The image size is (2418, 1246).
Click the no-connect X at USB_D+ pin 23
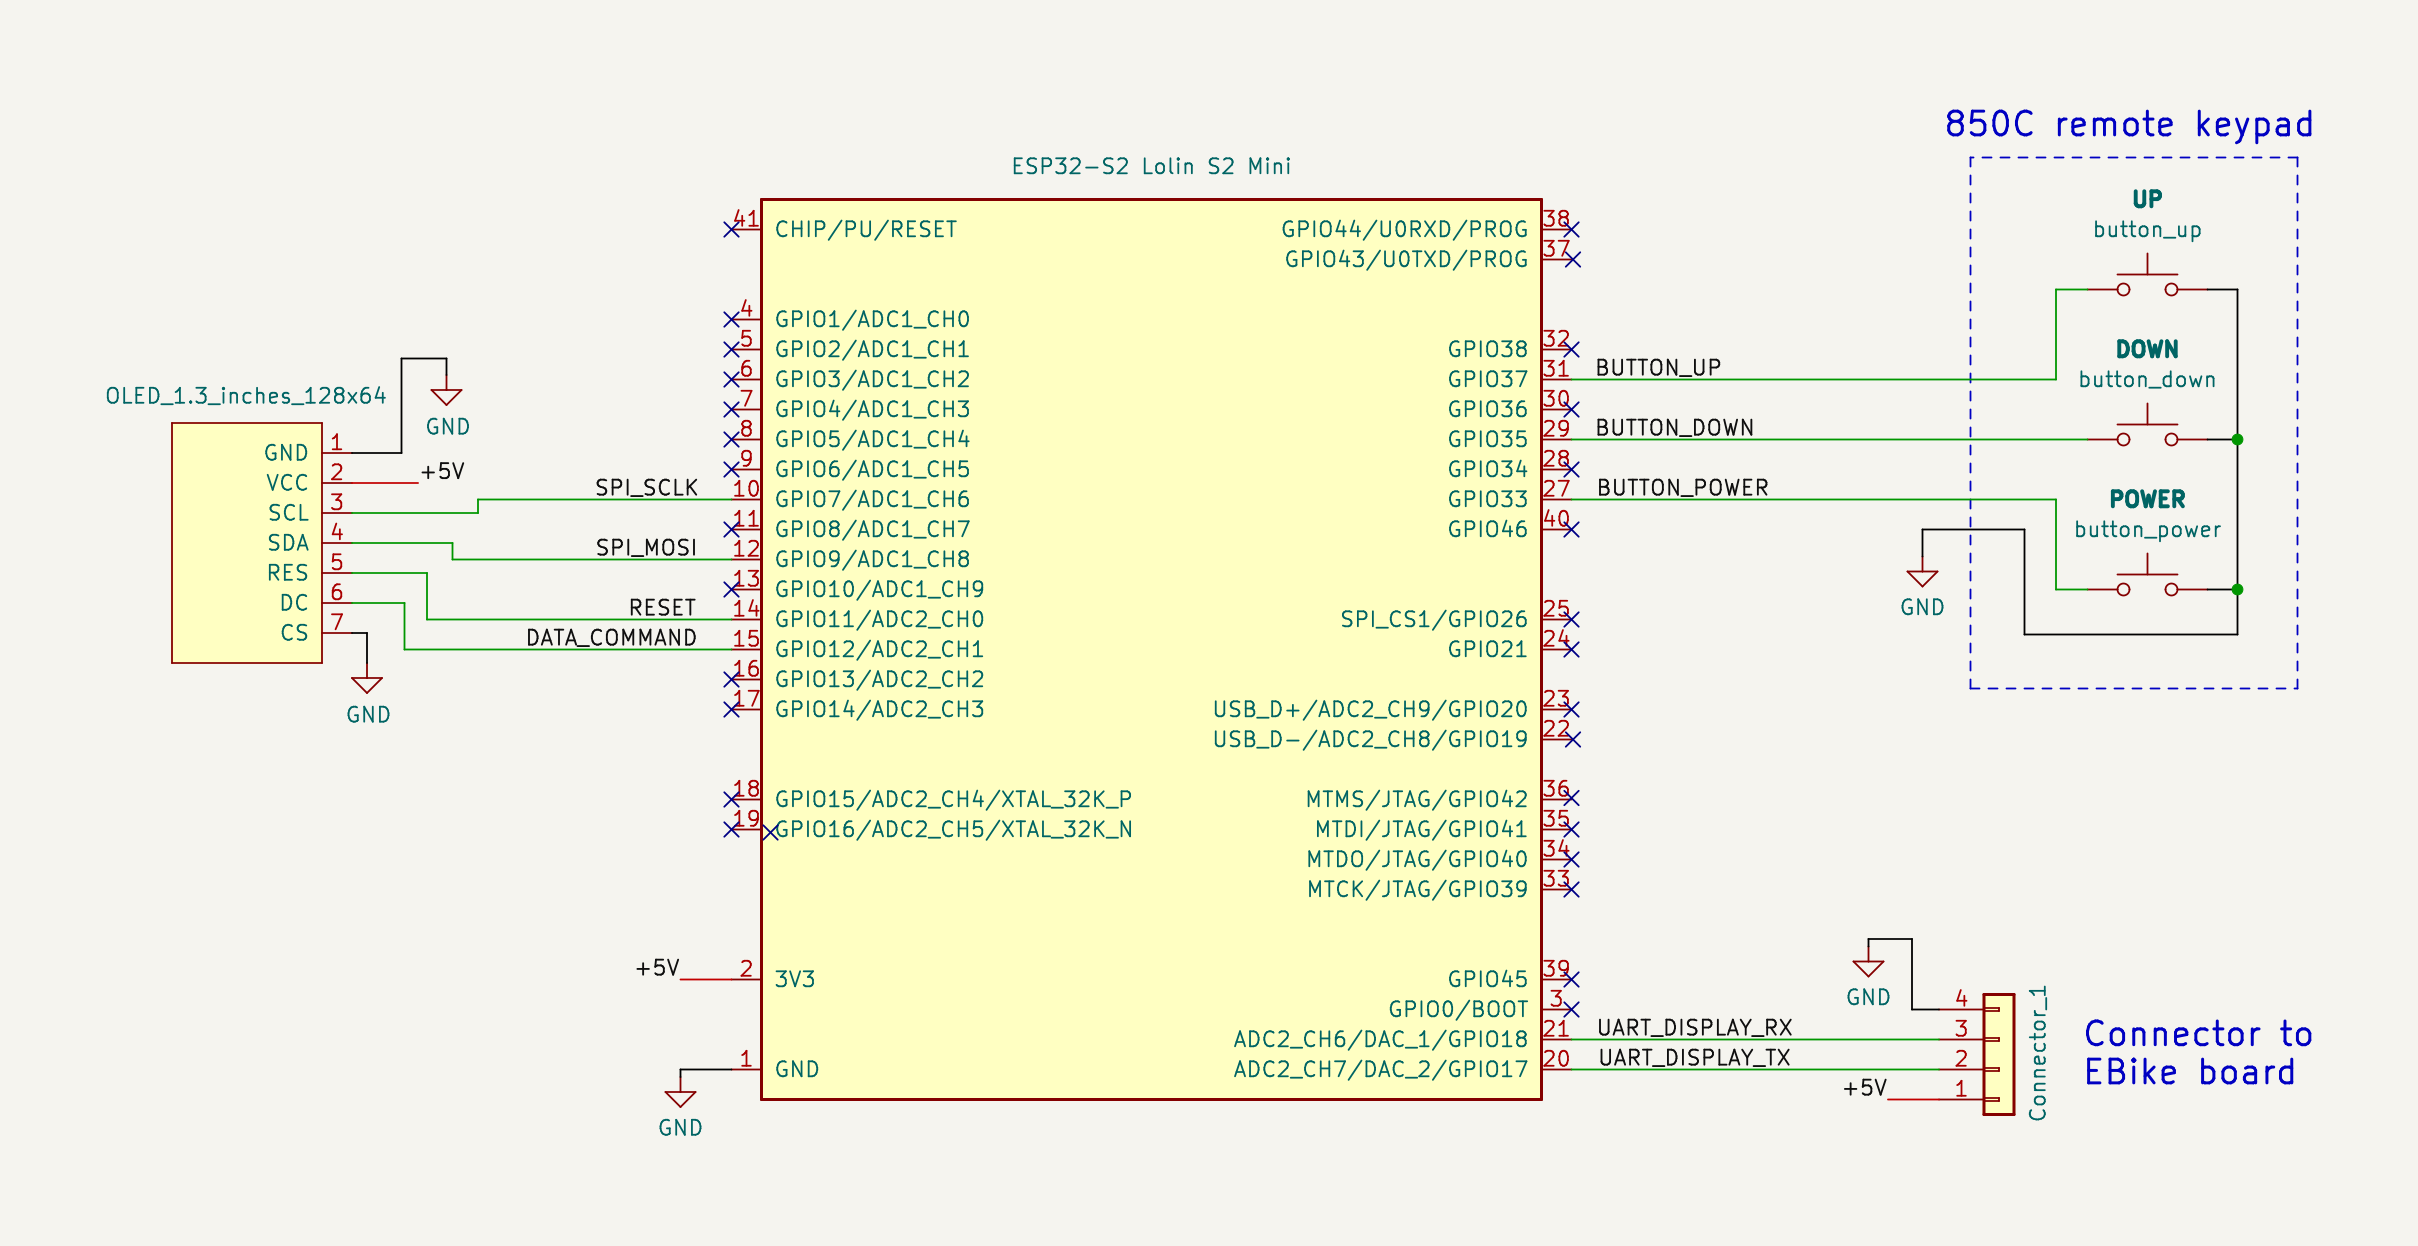pyautogui.click(x=1571, y=709)
